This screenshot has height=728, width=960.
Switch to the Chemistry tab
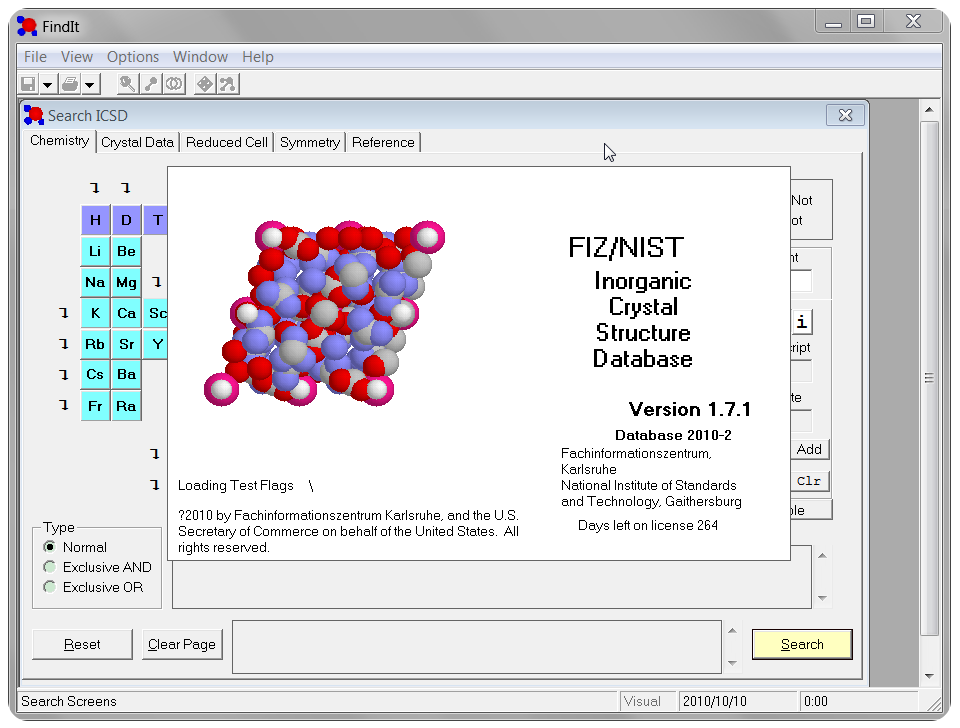[x=59, y=141]
